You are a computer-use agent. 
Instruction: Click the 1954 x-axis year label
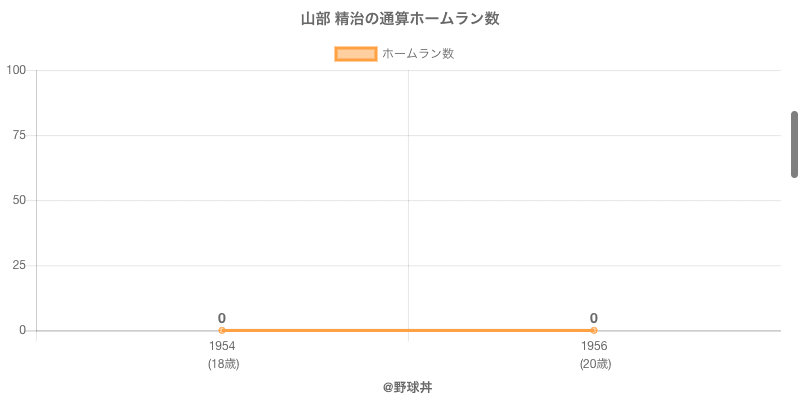222,346
